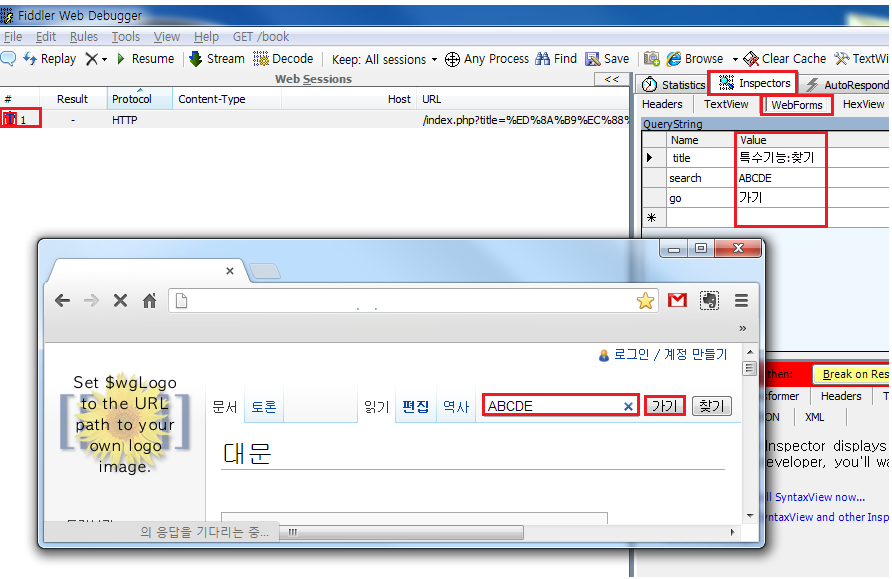Click the ABCDE search value cell
This screenshot has width=892, height=579.
point(780,178)
